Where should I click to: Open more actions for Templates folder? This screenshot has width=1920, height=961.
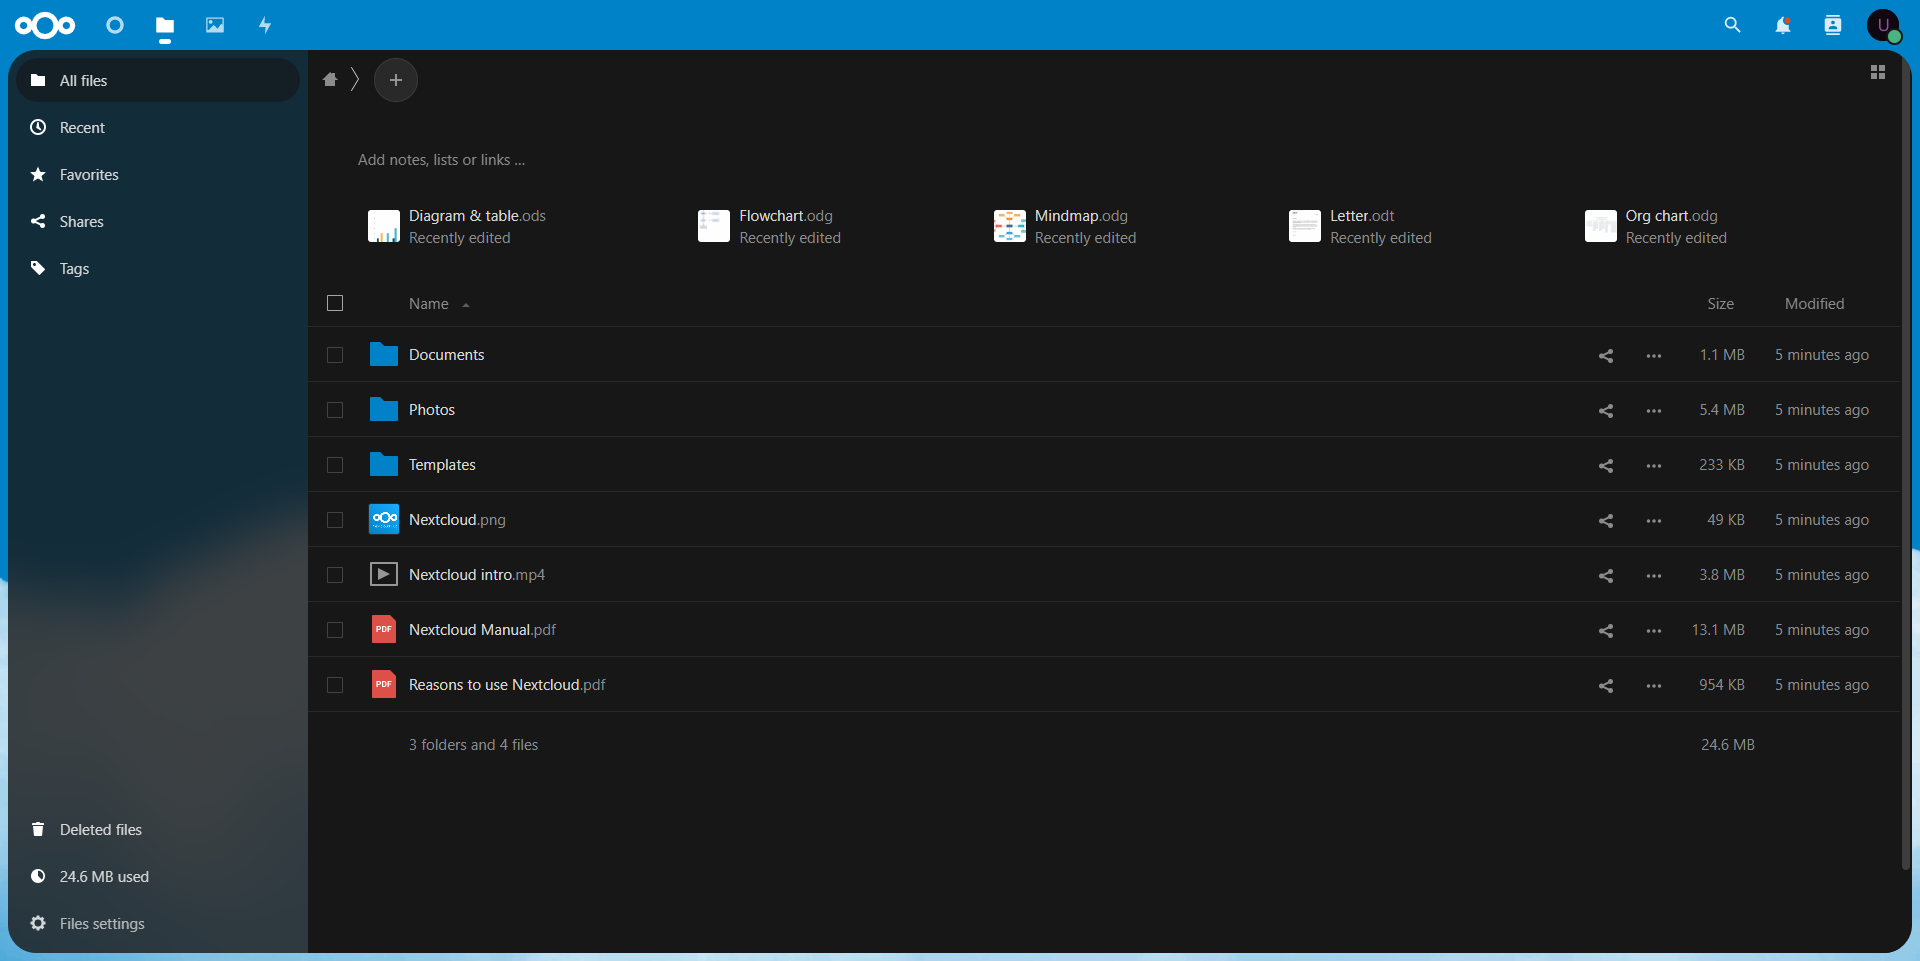(x=1653, y=466)
